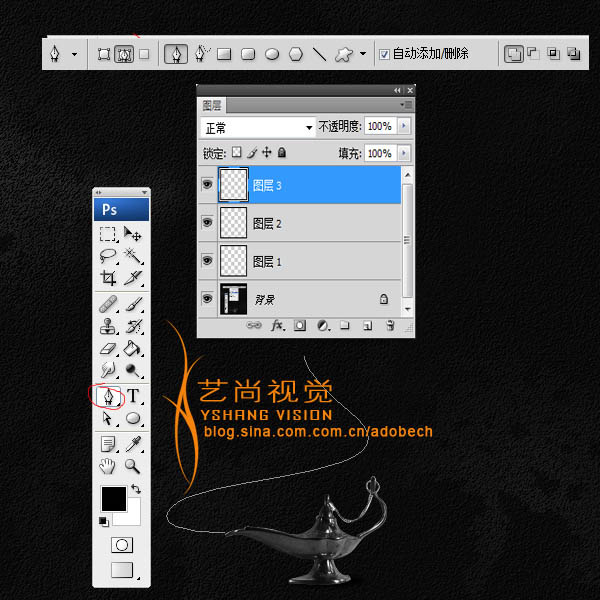
Task: Hide the 背景 layer visibility eye
Action: pyautogui.click(x=207, y=298)
